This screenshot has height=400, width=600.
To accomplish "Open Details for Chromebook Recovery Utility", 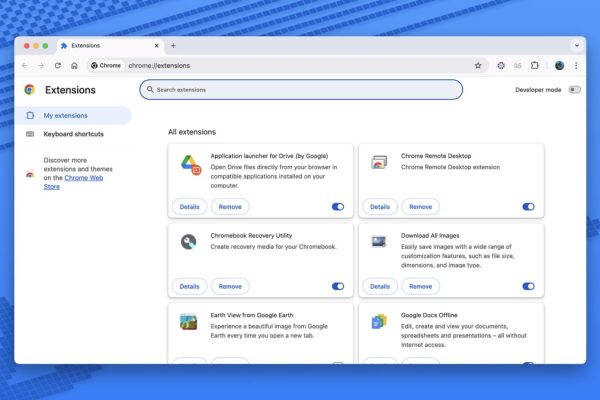I will pos(189,286).
